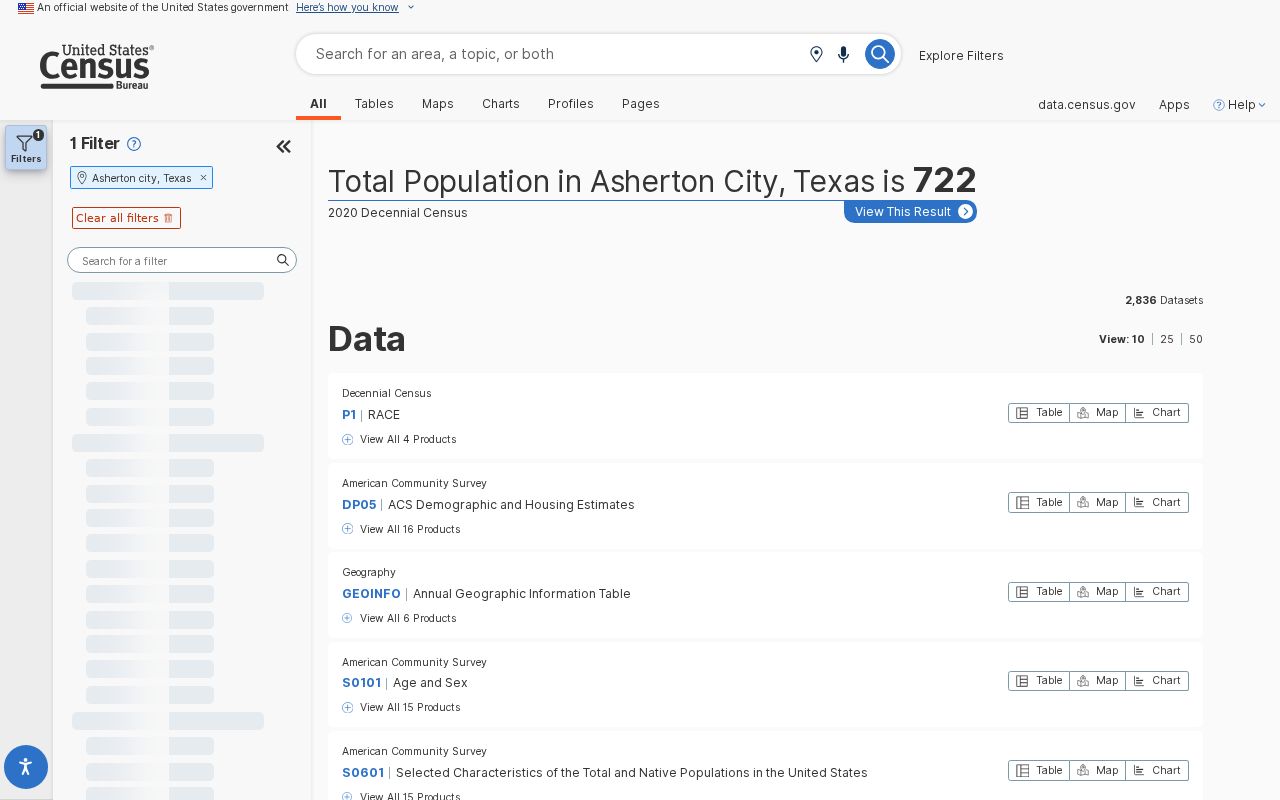
Task: Open Table view for P1 RACE
Action: pos(1039,413)
